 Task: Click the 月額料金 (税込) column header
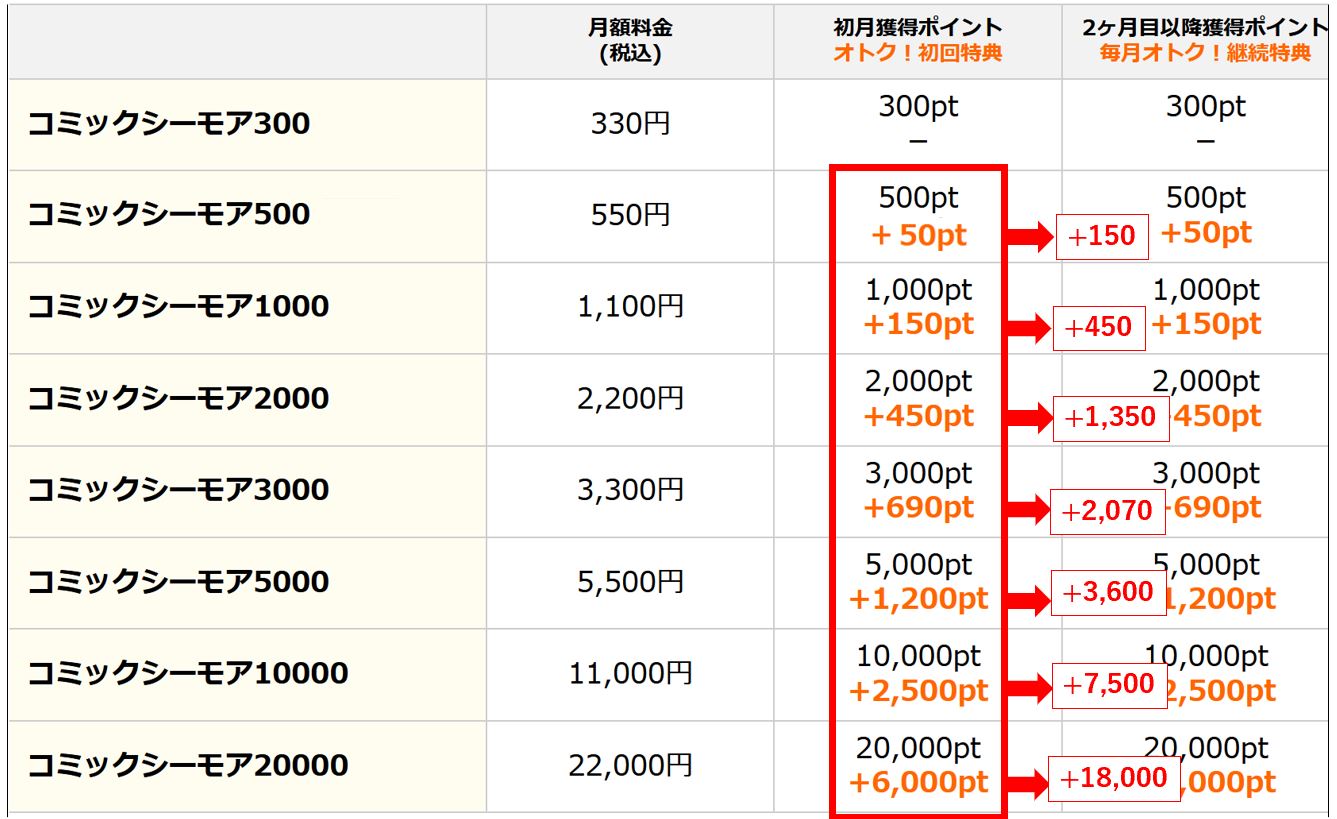point(630,41)
